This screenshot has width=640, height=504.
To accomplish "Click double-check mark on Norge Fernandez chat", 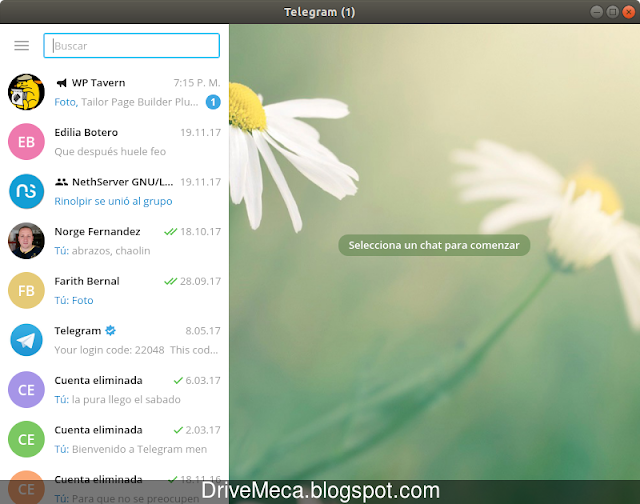I will click(170, 232).
